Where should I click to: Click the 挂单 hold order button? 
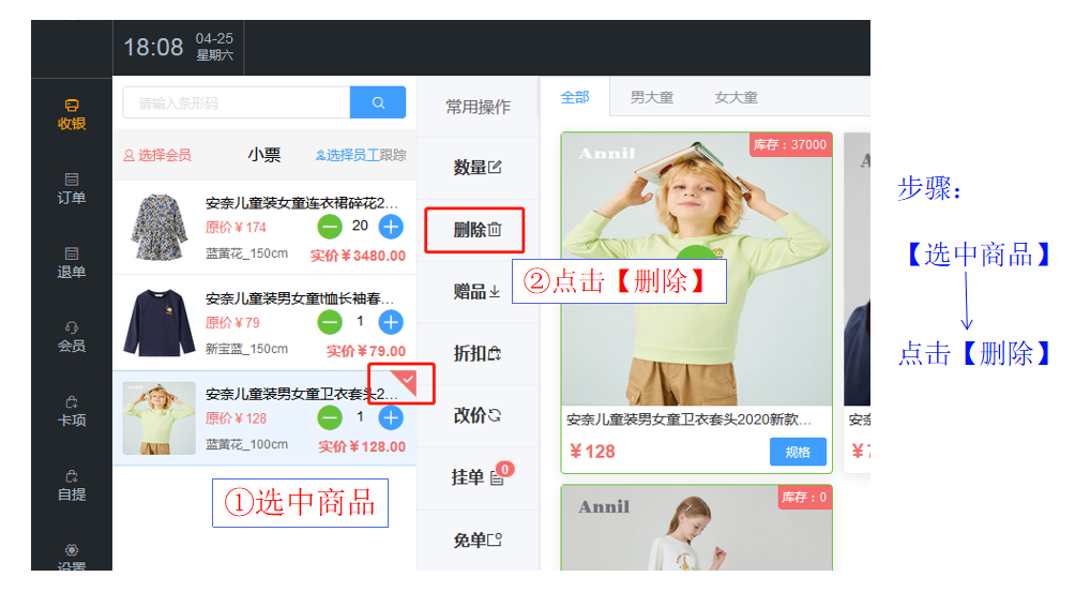coord(480,476)
